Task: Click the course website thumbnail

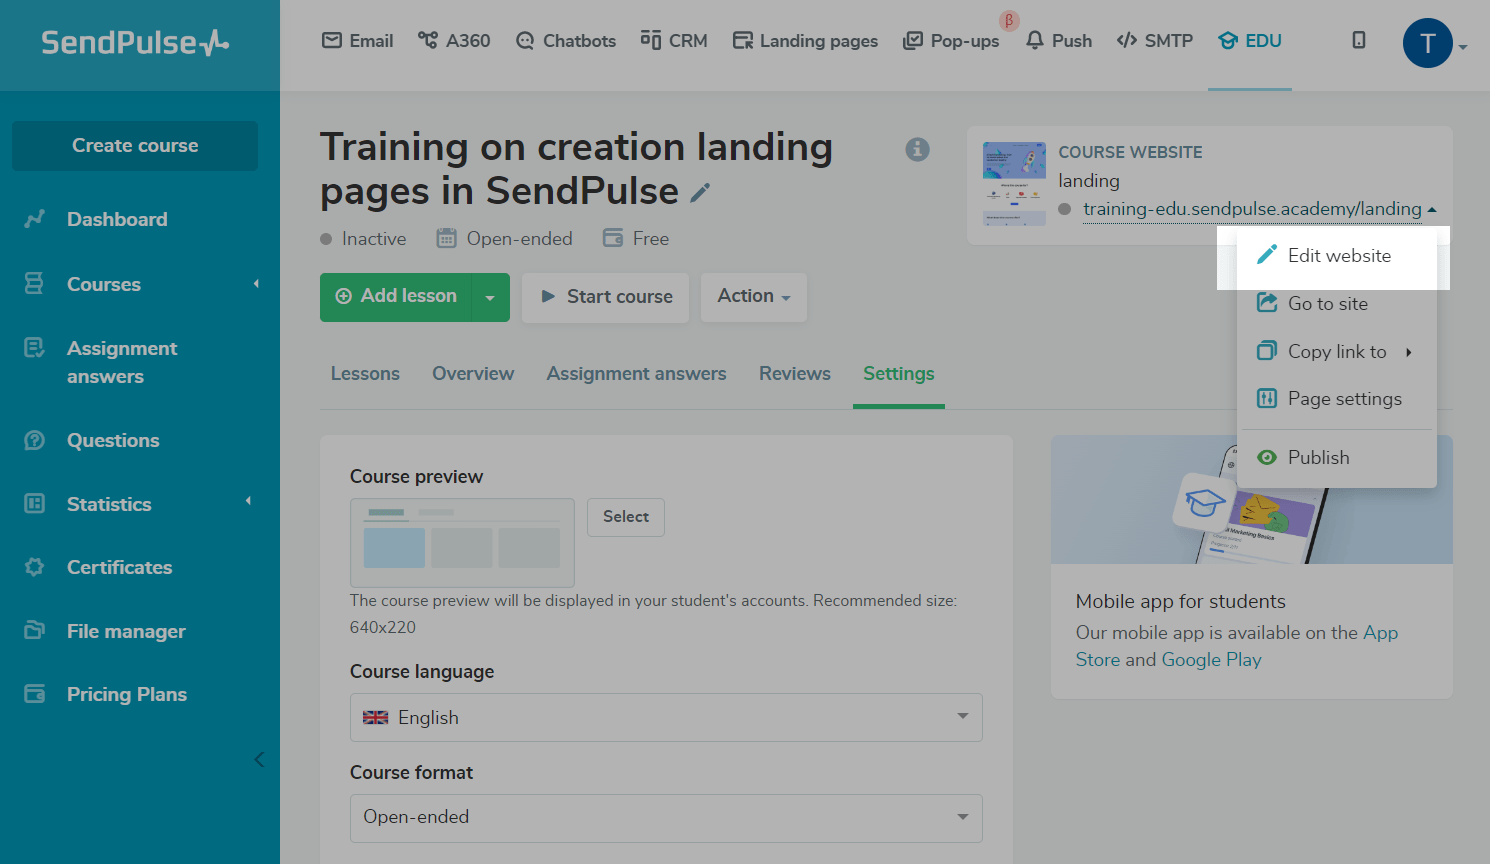Action: (x=1014, y=184)
